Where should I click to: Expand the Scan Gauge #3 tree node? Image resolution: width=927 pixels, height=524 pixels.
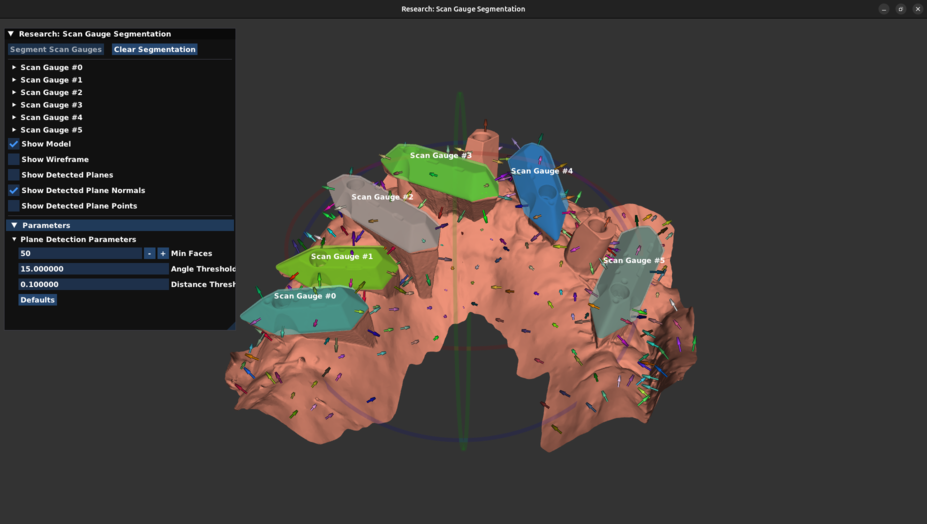14,105
